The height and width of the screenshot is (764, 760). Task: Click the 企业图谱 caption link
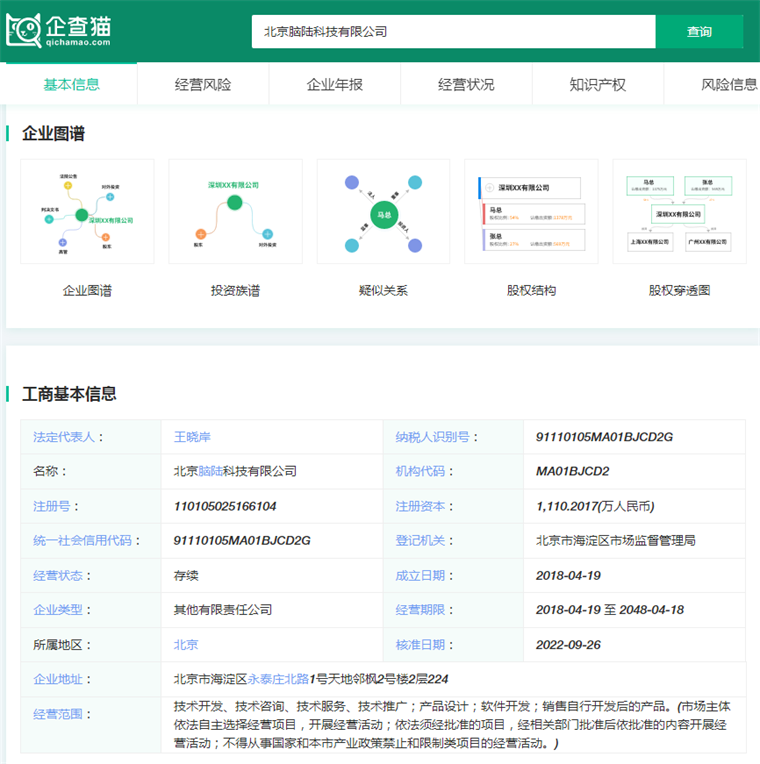[x=87, y=291]
